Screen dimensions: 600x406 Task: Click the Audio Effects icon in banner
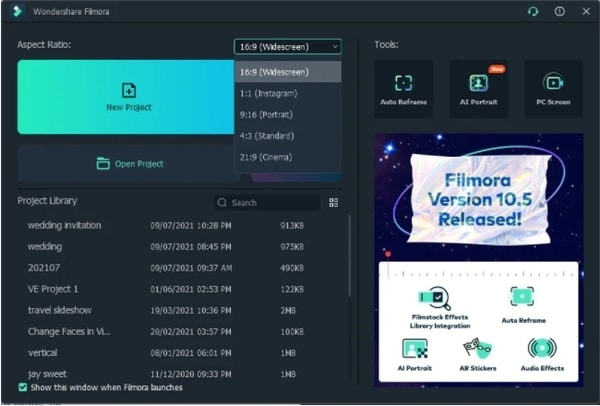click(542, 347)
